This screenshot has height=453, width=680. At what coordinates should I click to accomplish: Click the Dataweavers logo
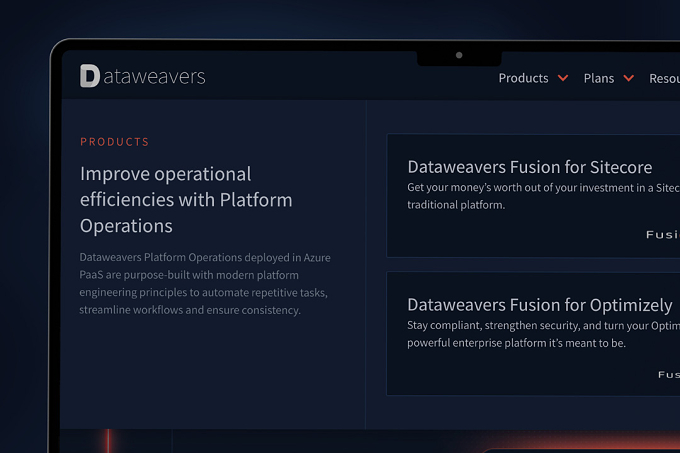(x=143, y=76)
